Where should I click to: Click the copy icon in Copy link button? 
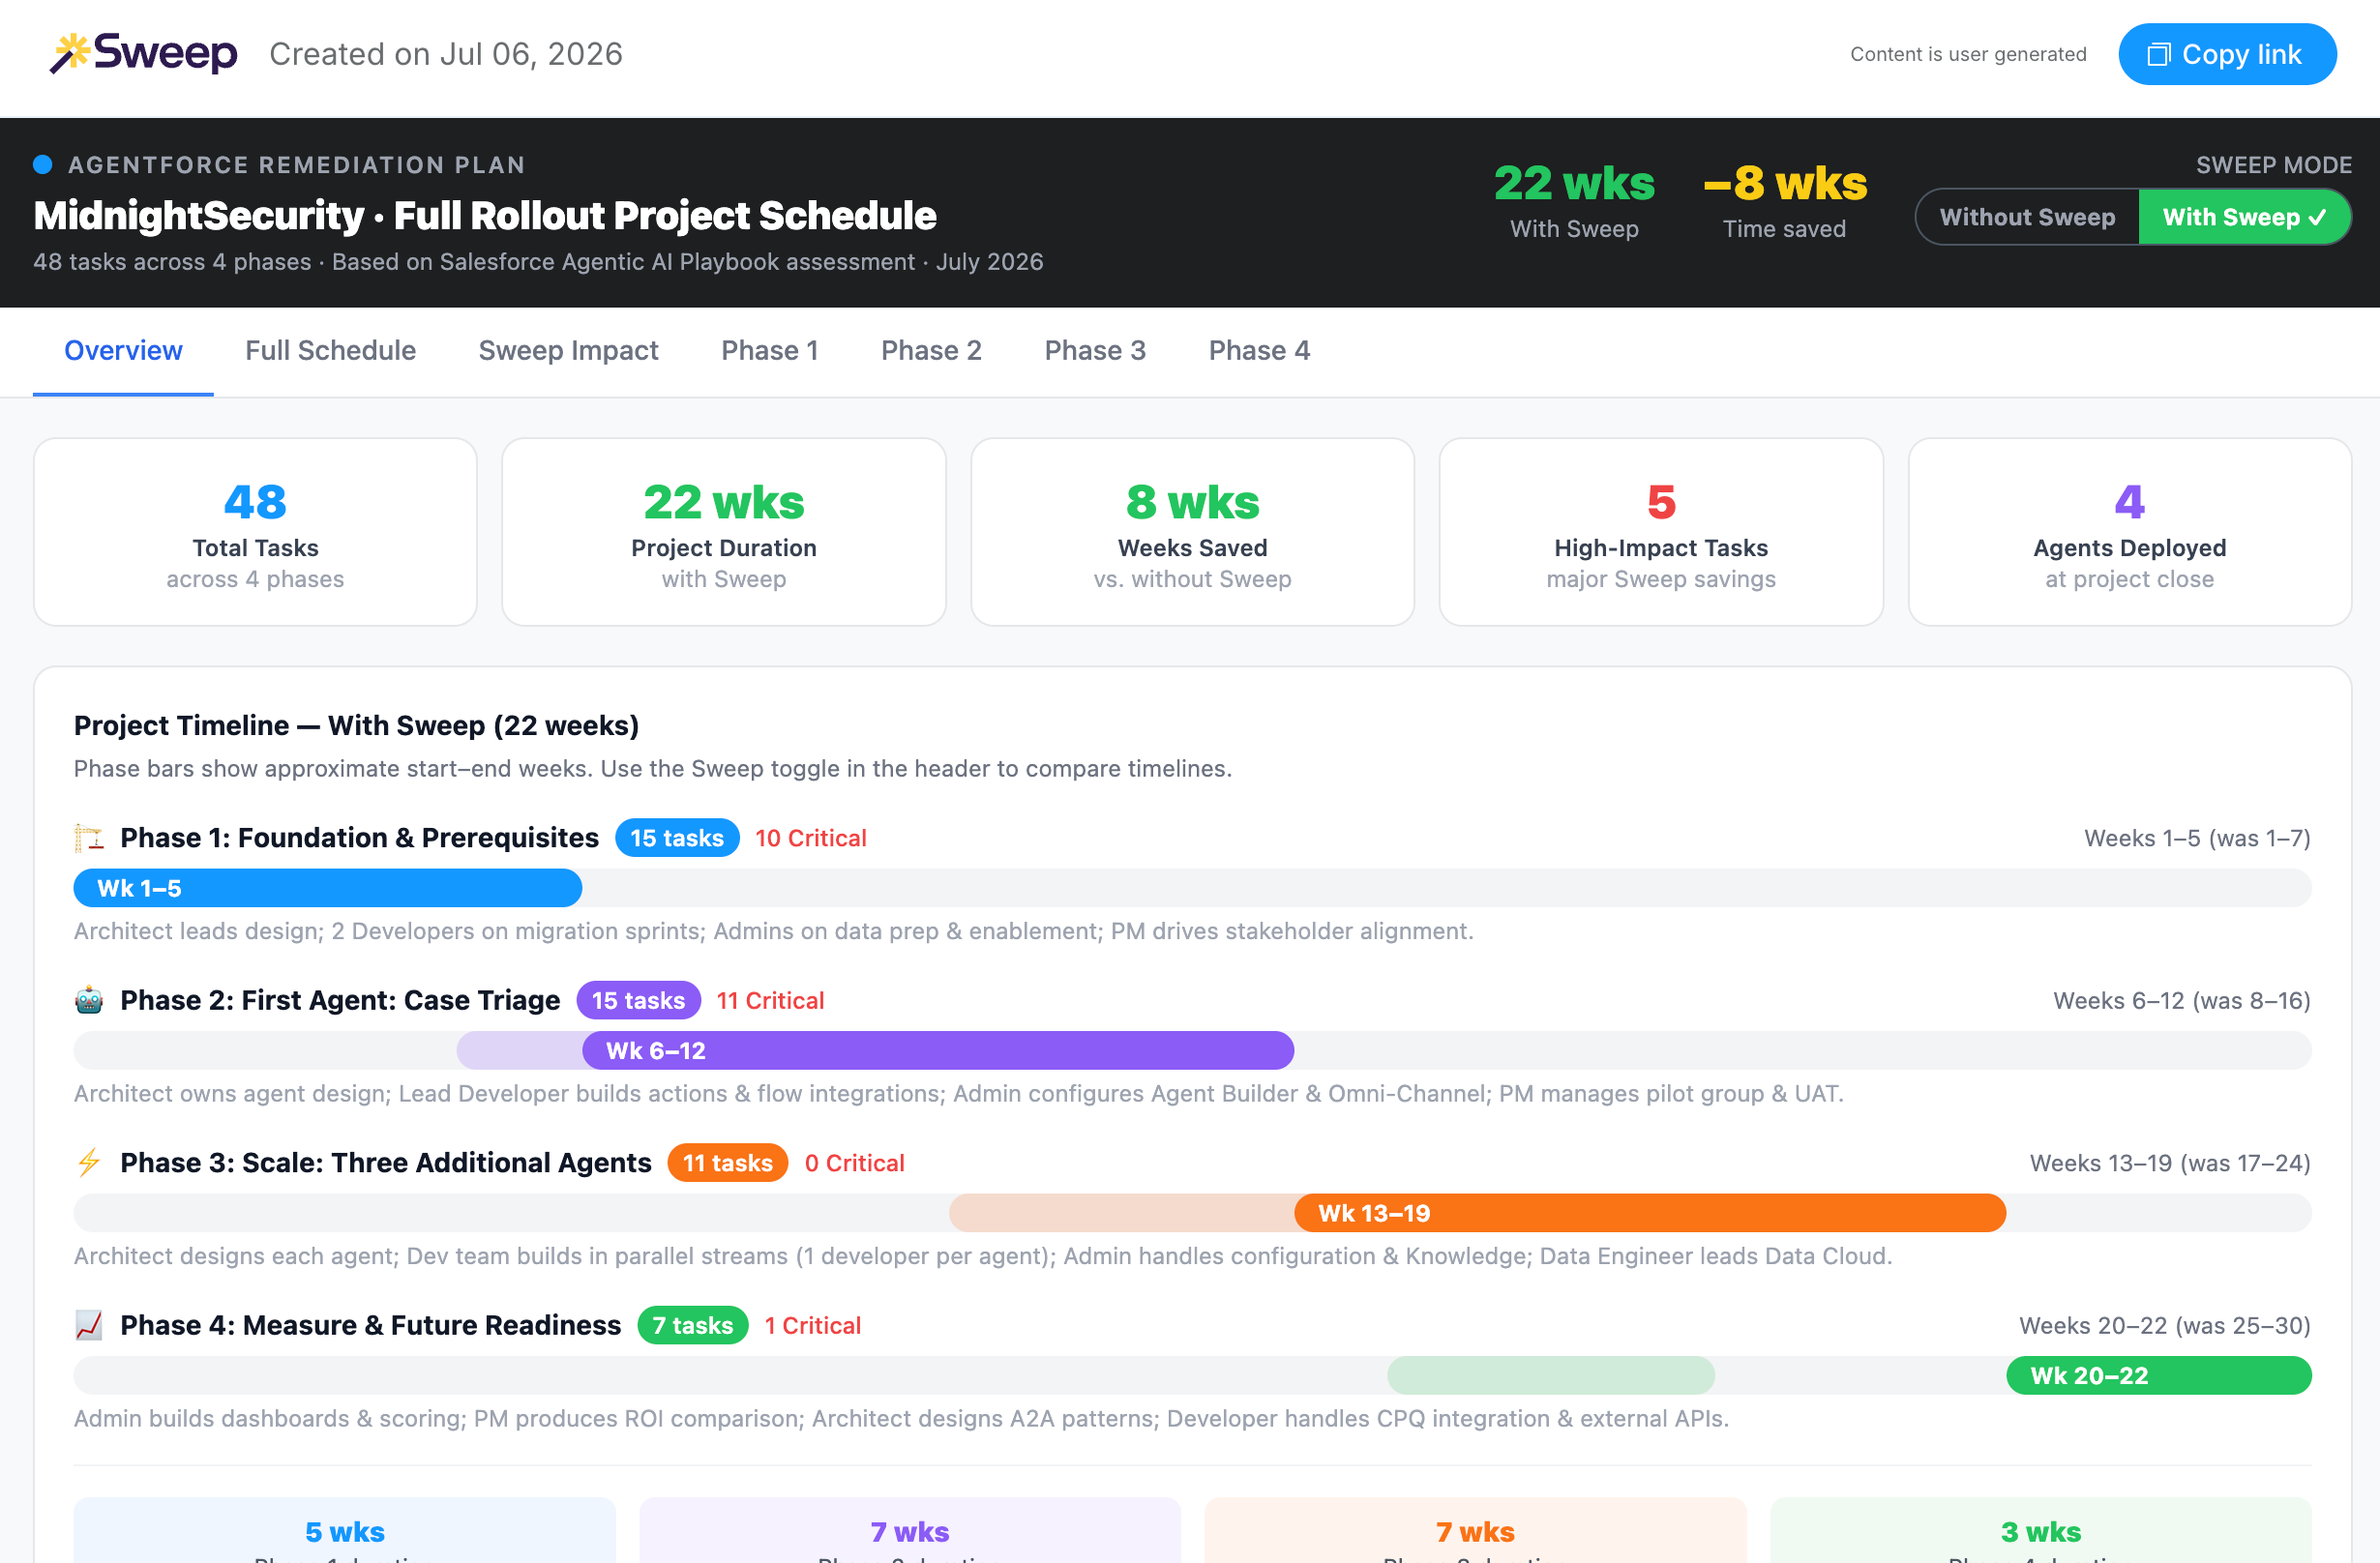pyautogui.click(x=2159, y=54)
